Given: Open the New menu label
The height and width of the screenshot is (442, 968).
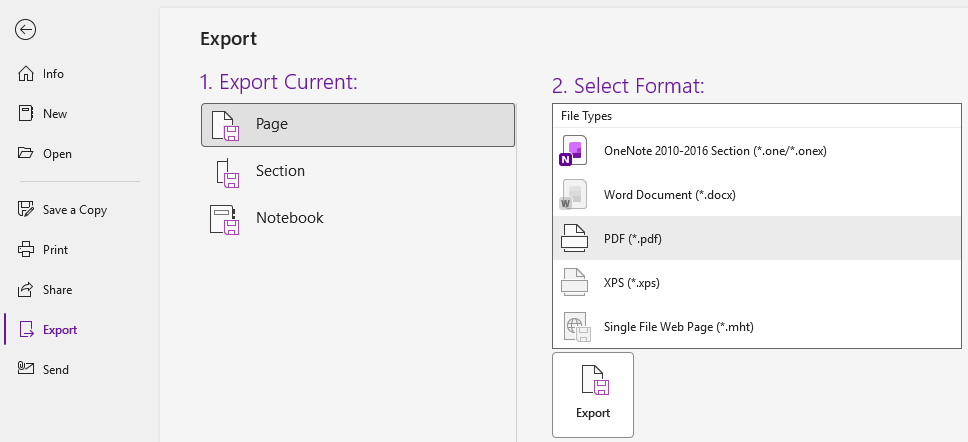Looking at the screenshot, I should 55,114.
